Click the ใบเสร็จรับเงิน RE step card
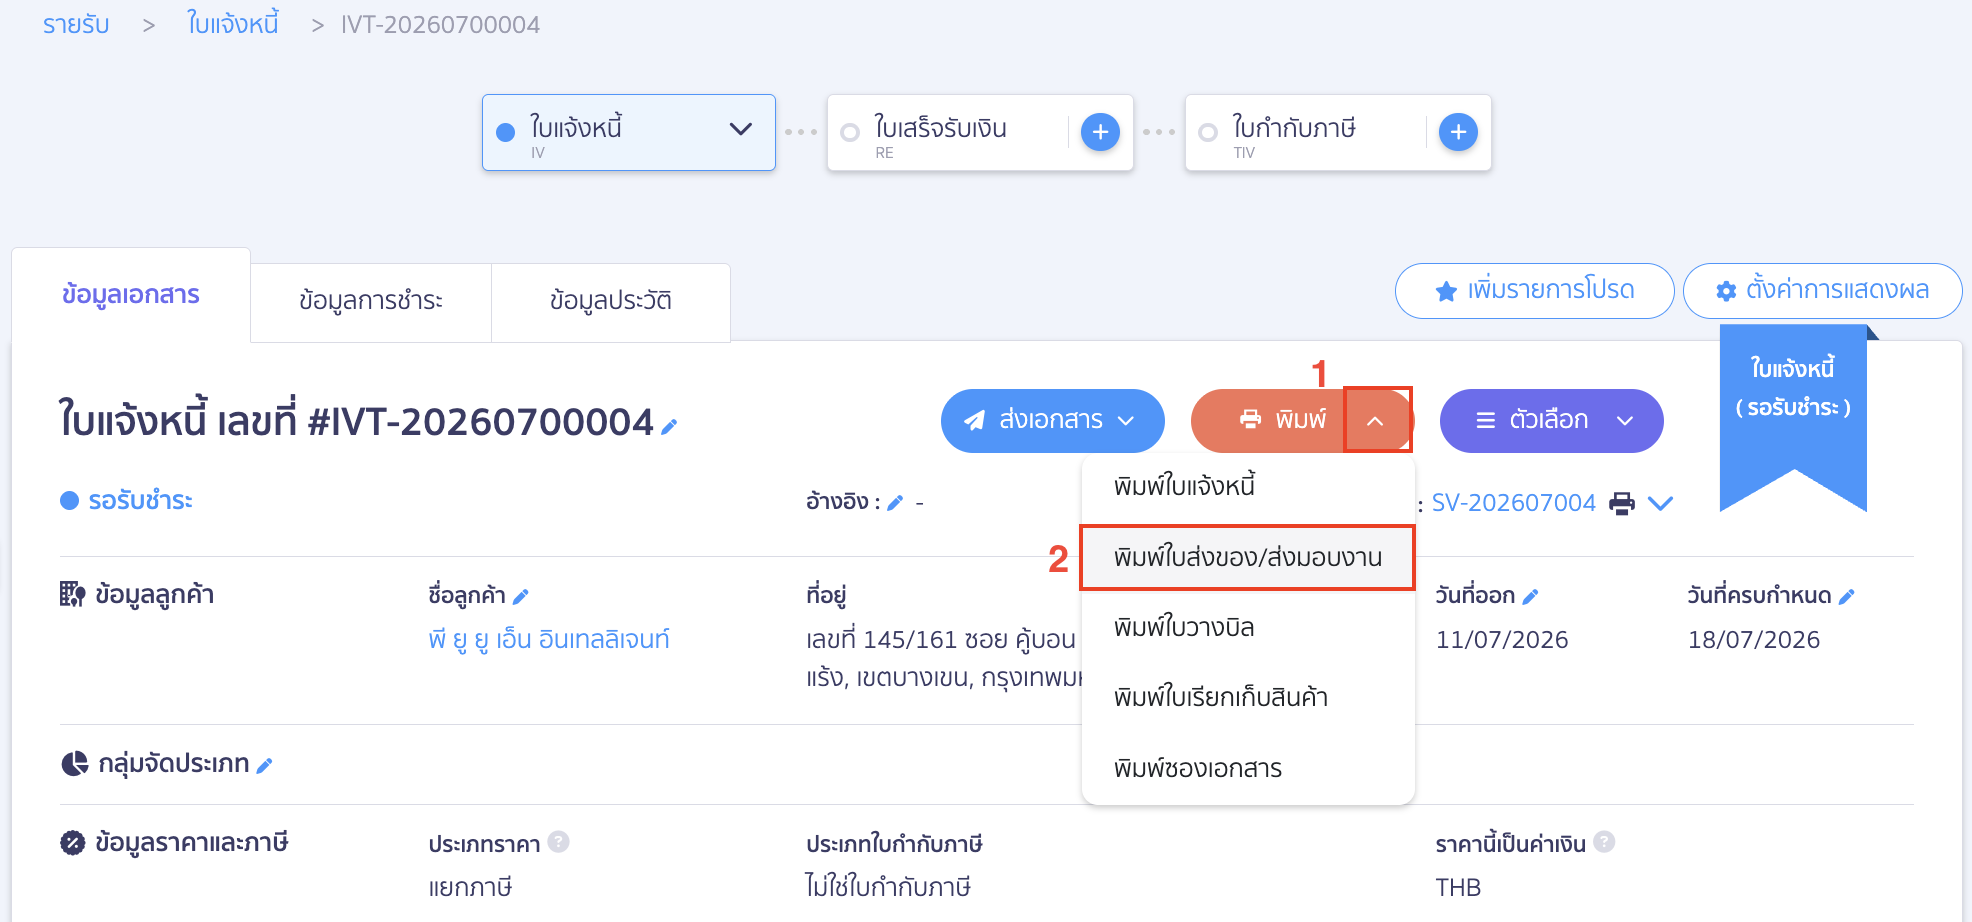Screen dimensions: 1972x922 (x=980, y=132)
